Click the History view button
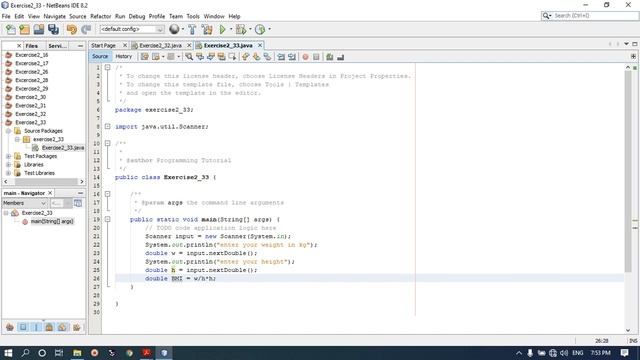The height and width of the screenshot is (360, 640). (x=124, y=57)
